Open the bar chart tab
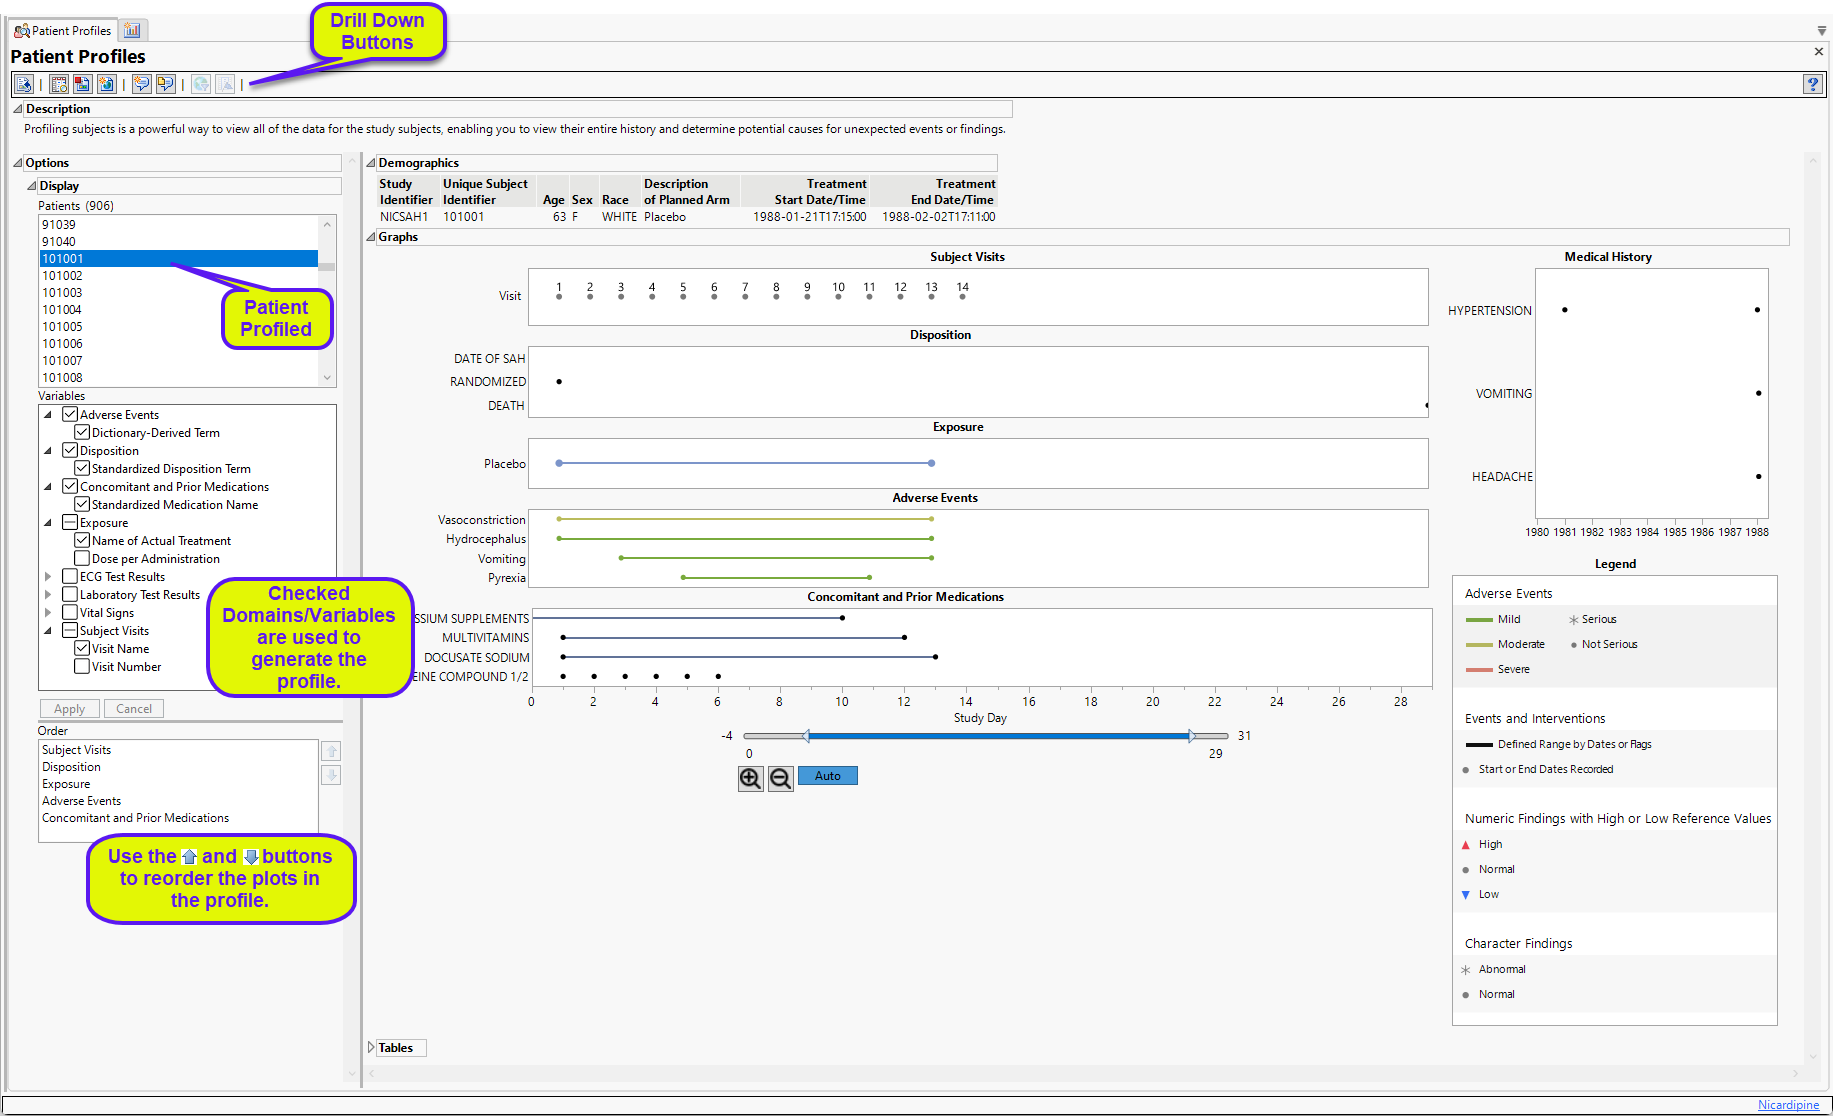This screenshot has width=1833, height=1116. pos(132,31)
